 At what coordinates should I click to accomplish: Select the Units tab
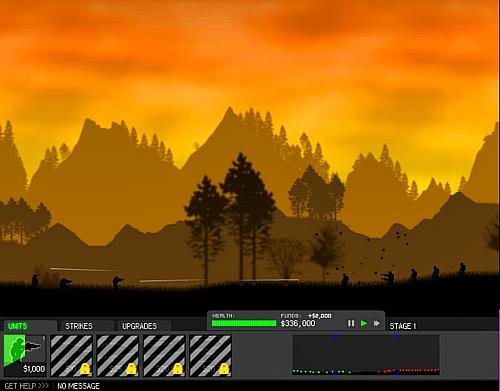(x=18, y=326)
